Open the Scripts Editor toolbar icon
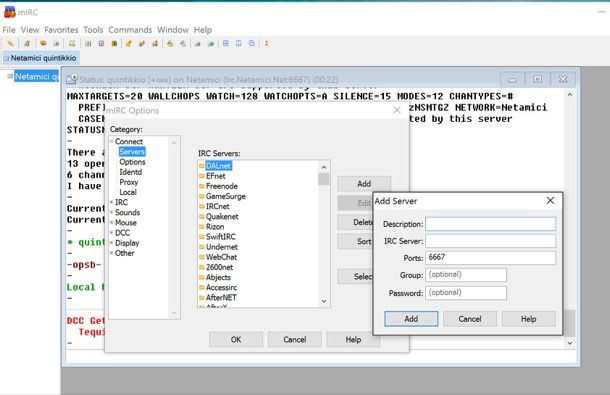Viewport: 610px width, 395px height. tap(72, 44)
